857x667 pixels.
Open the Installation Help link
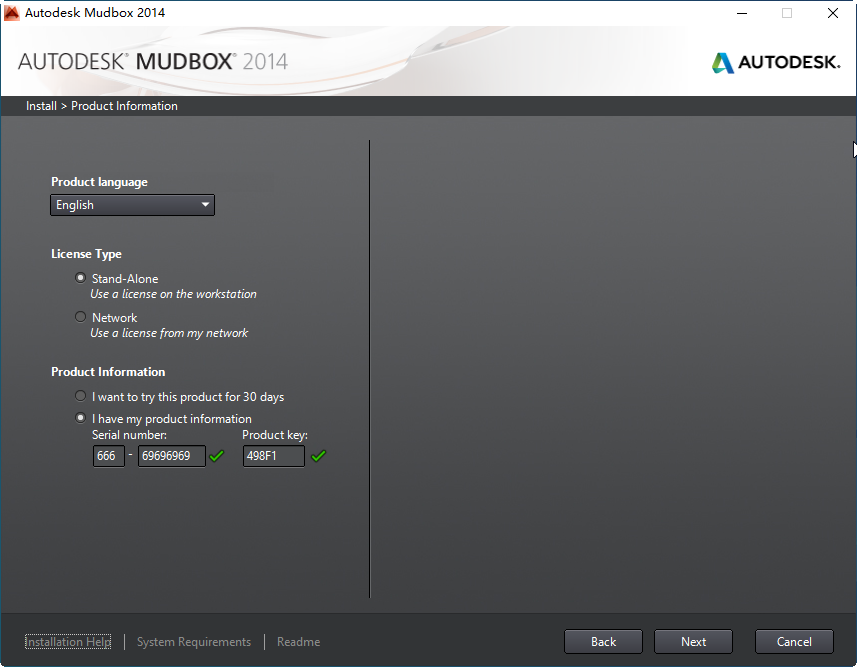(68, 642)
